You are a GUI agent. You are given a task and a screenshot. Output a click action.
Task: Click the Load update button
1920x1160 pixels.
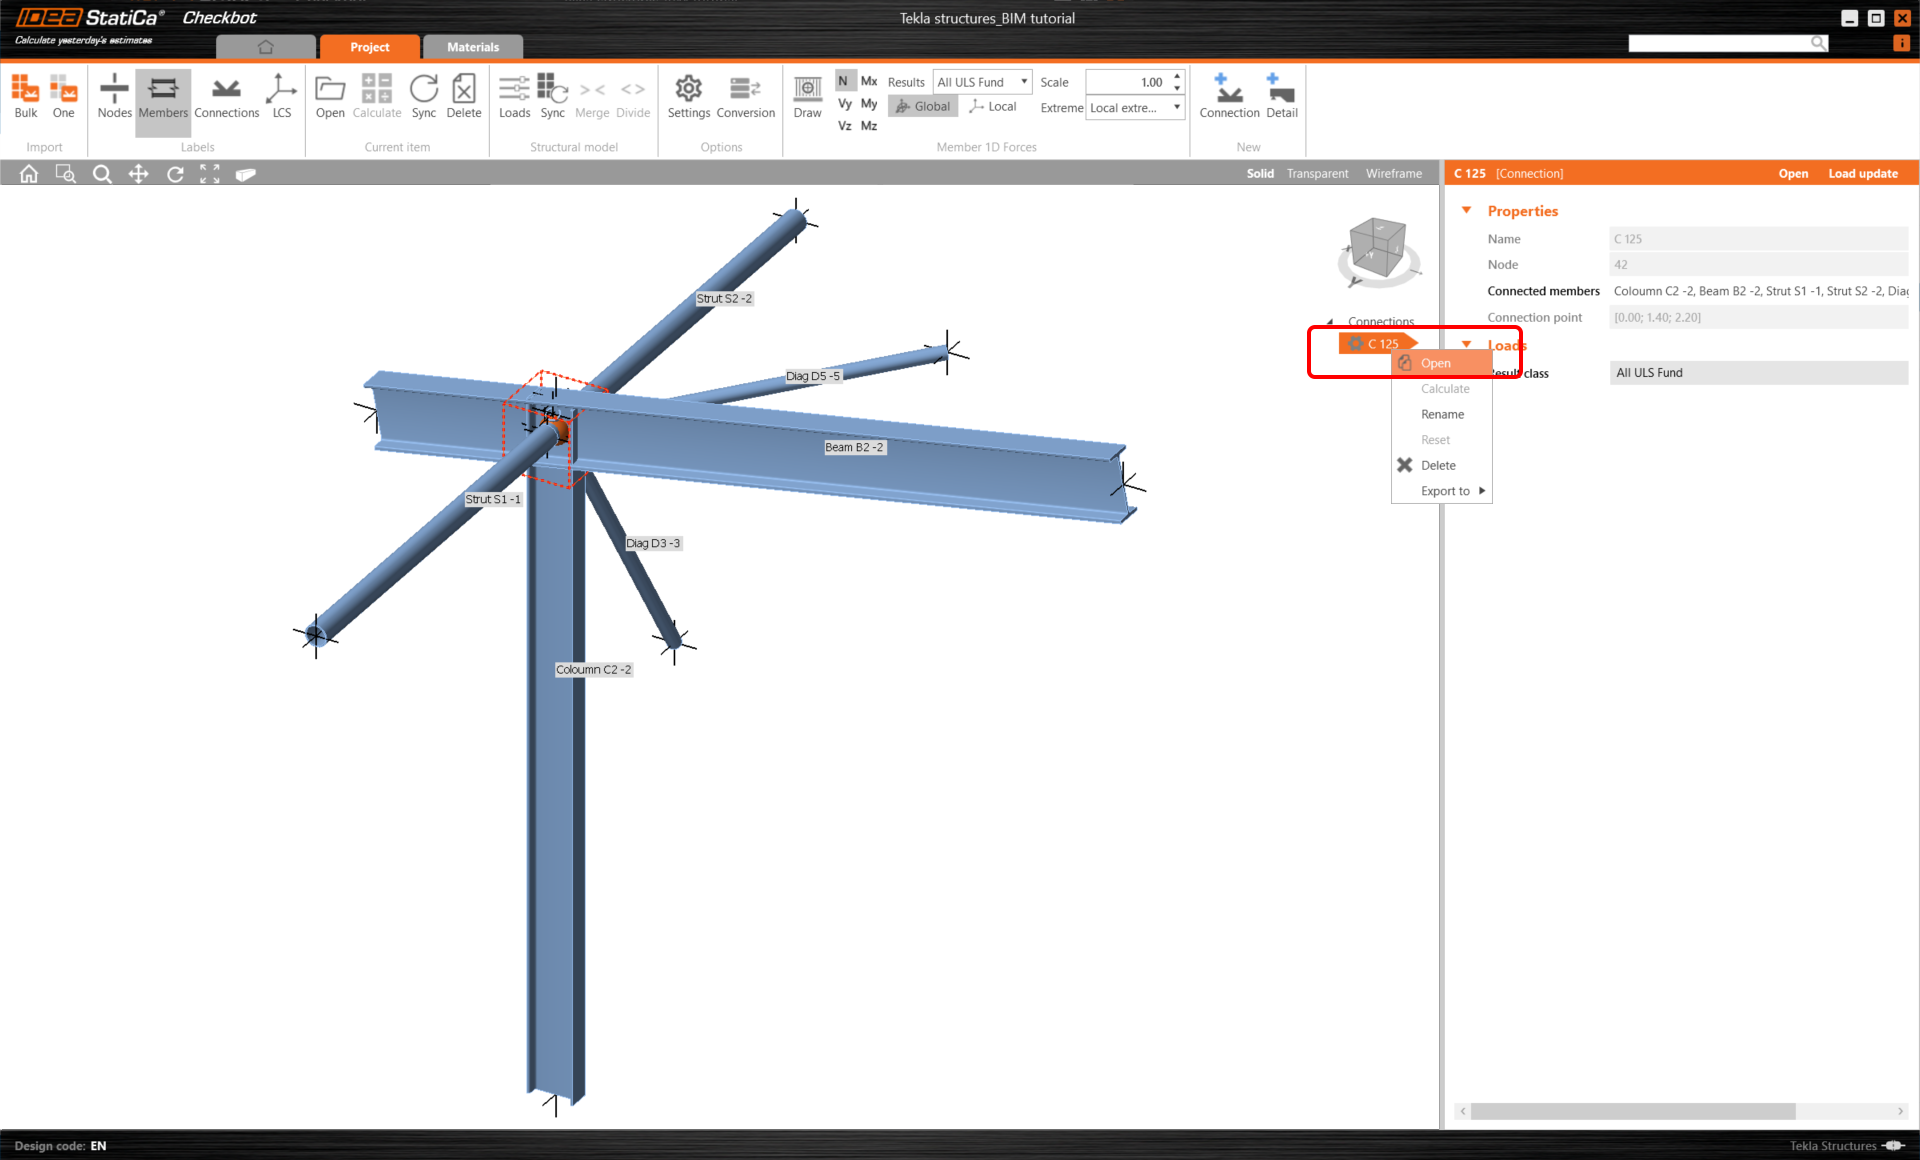click(1863, 173)
